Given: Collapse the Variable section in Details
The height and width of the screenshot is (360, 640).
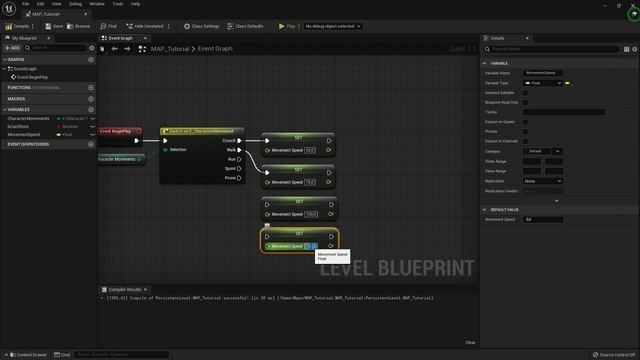Looking at the screenshot, I should (484, 64).
